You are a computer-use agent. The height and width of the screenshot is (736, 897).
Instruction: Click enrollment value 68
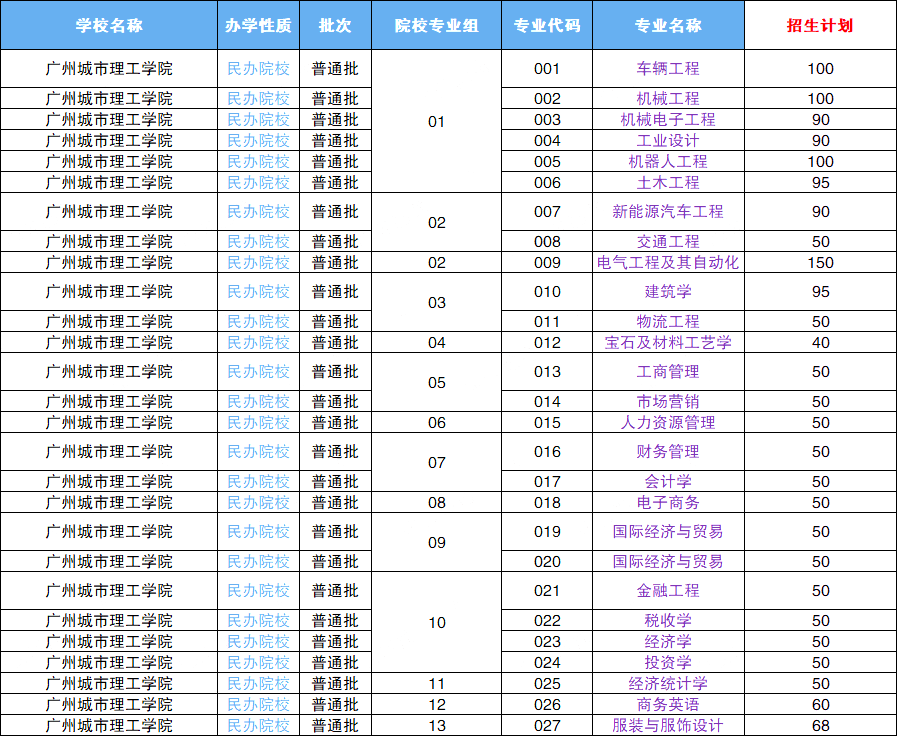tap(820, 726)
